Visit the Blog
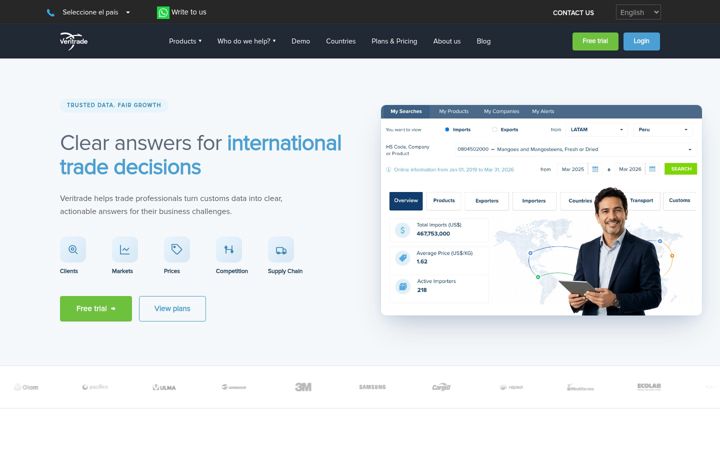This screenshot has height=450, width=720. tap(484, 41)
